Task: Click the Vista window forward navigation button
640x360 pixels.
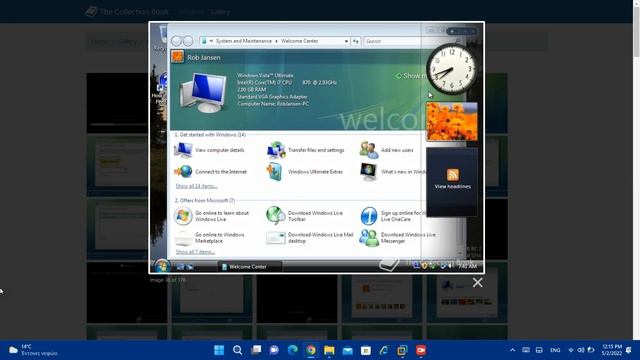Action: [188, 41]
